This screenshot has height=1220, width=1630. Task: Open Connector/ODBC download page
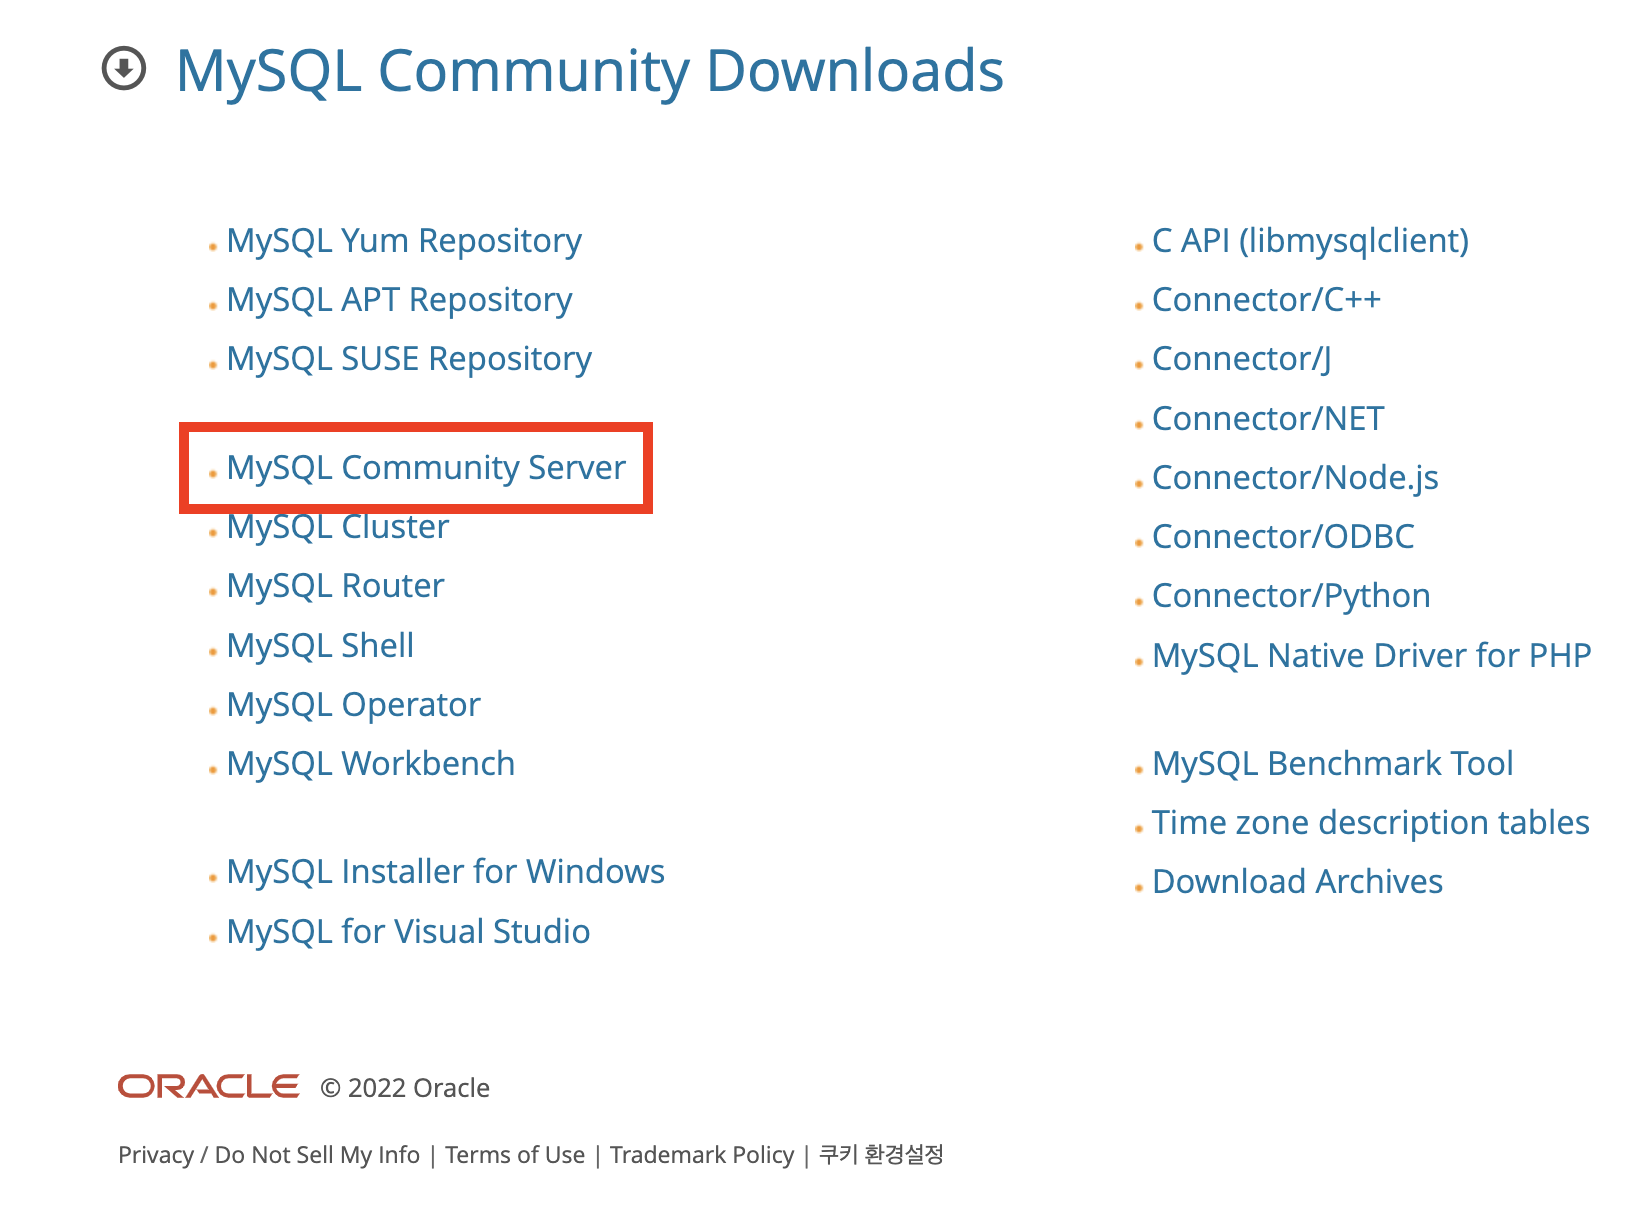point(1283,537)
